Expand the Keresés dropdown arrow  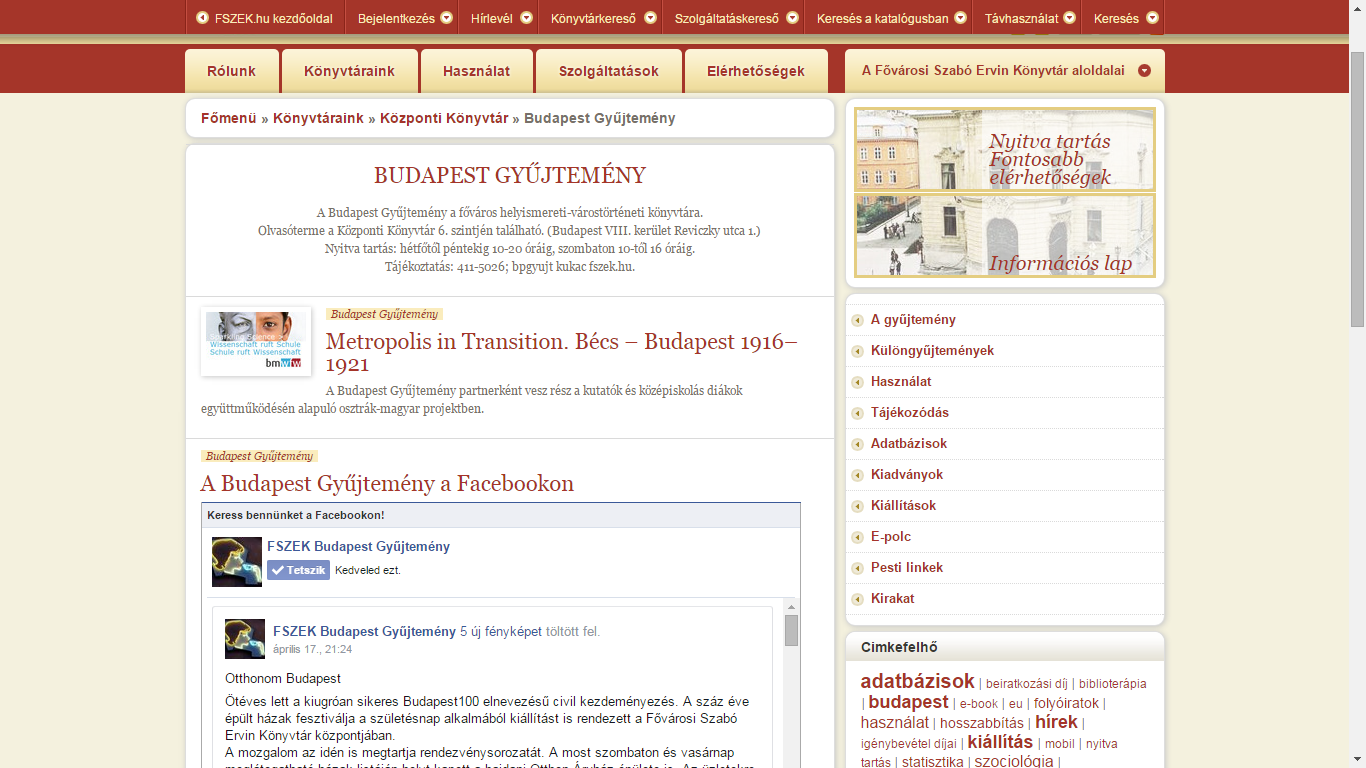[1152, 18]
